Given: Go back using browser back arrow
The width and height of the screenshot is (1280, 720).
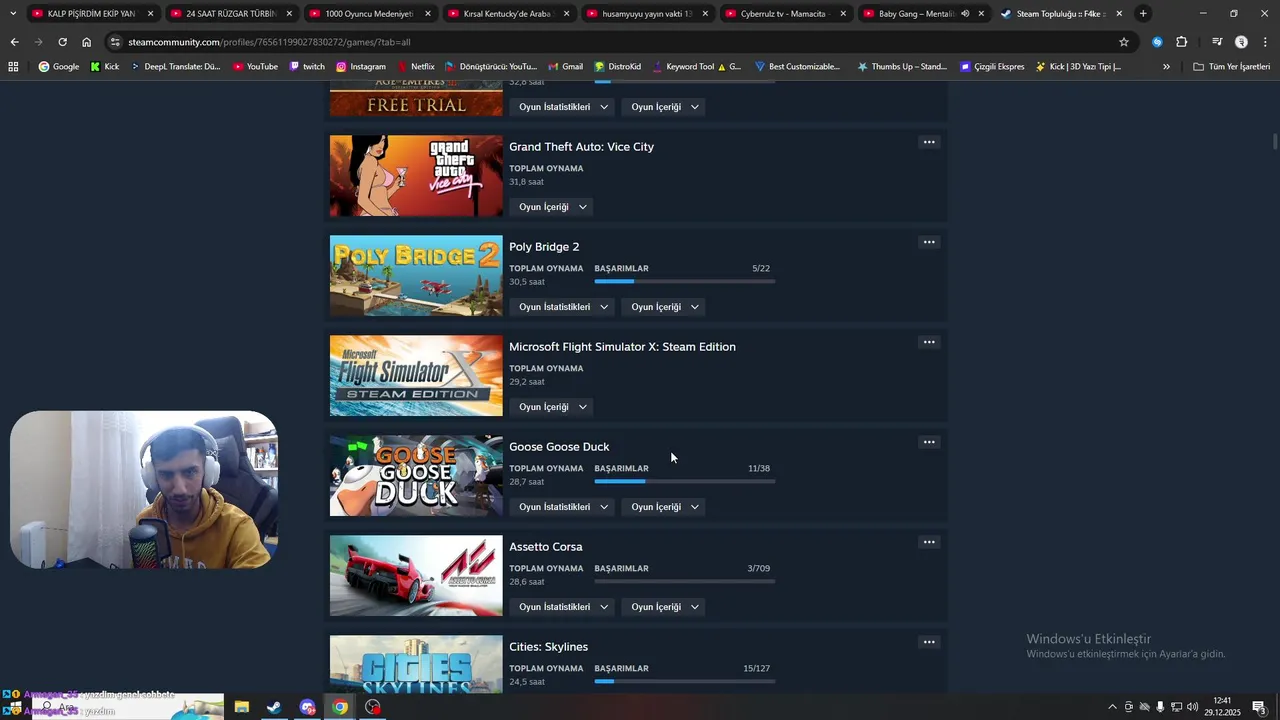Looking at the screenshot, I should [14, 42].
